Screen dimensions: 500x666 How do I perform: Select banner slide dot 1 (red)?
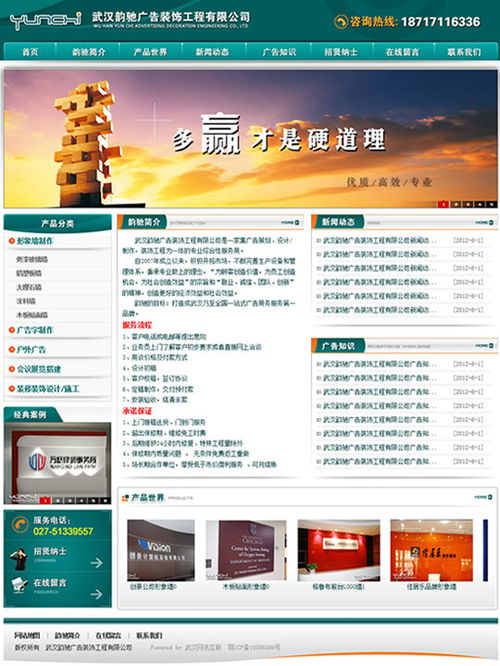pyautogui.click(x=444, y=204)
